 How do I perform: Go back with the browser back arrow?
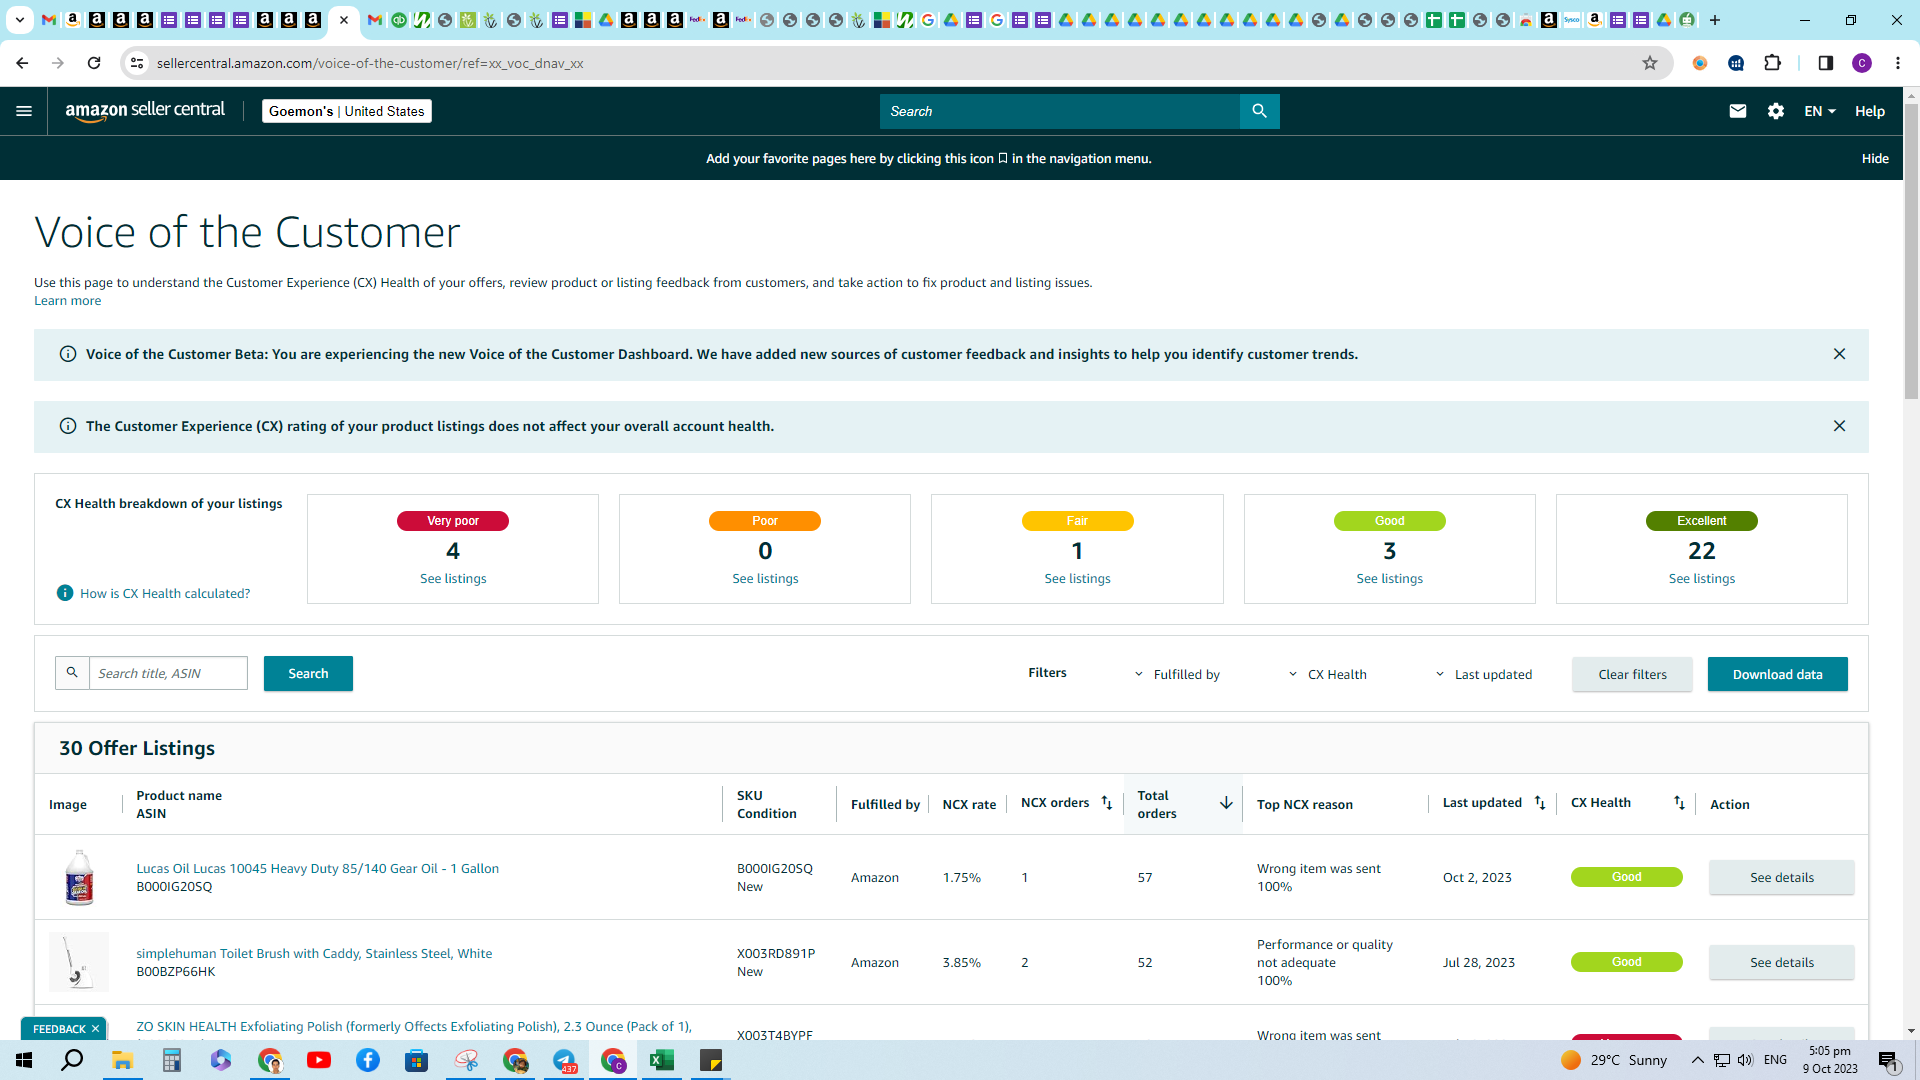(x=22, y=63)
